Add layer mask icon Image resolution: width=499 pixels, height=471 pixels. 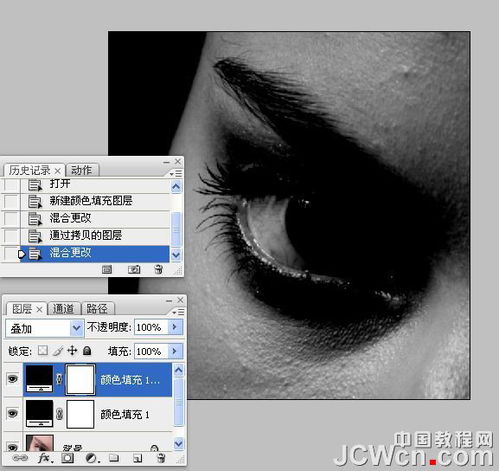pyautogui.click(x=68, y=458)
